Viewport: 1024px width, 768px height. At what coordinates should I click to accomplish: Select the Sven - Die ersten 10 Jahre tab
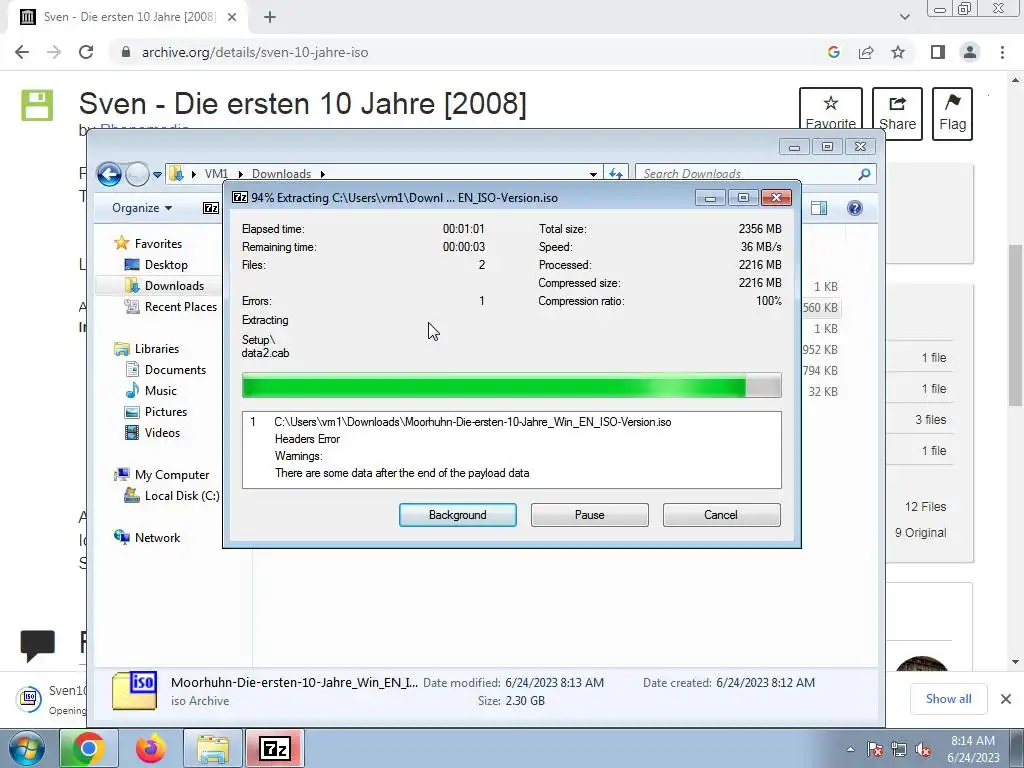pyautogui.click(x=128, y=17)
